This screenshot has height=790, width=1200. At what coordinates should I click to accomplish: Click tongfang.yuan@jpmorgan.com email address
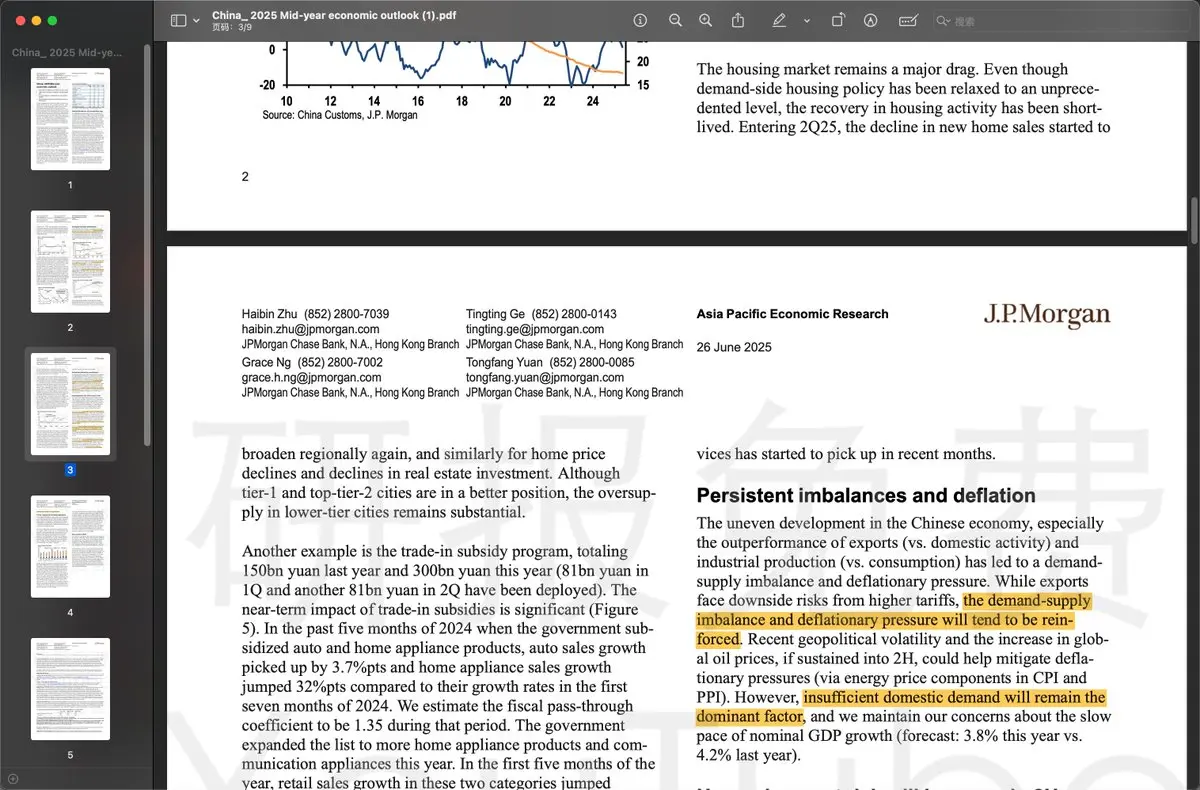545,378
